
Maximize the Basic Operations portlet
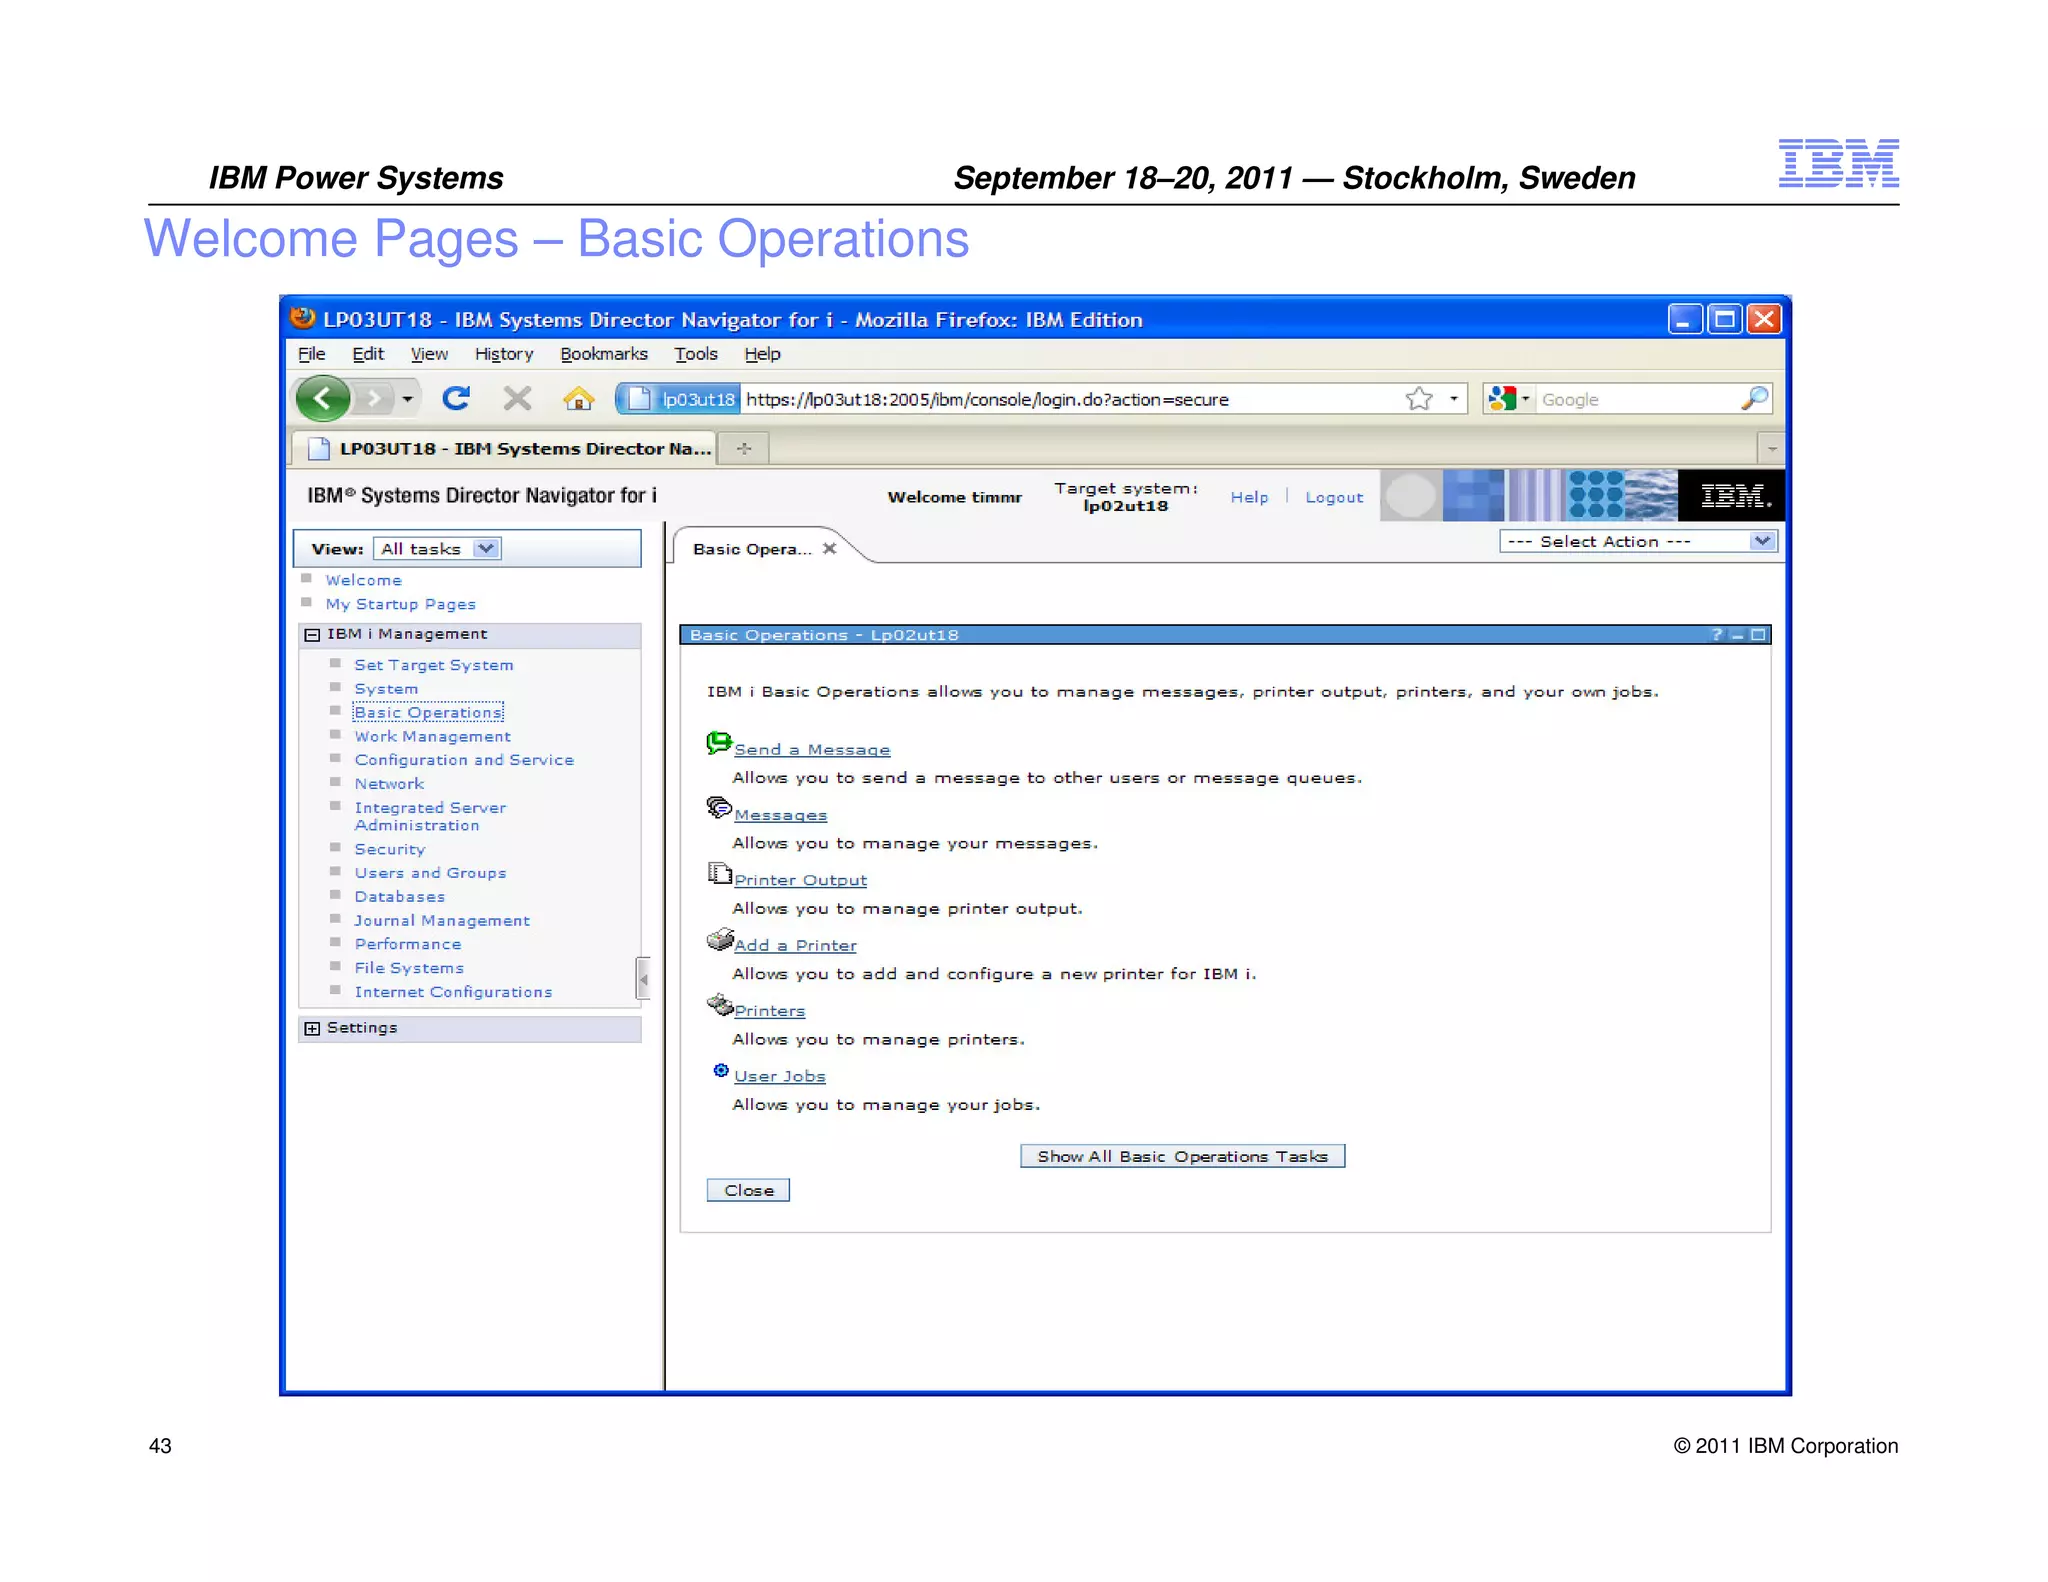point(1758,635)
